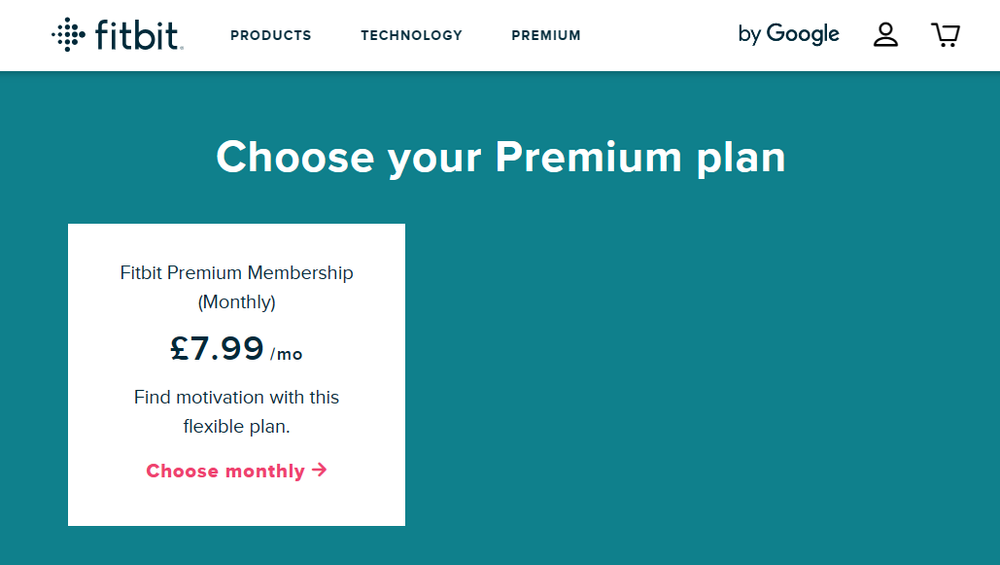Viewport: 1000px width, 565px height.
Task: Click the Google logo text
Action: [x=803, y=35]
